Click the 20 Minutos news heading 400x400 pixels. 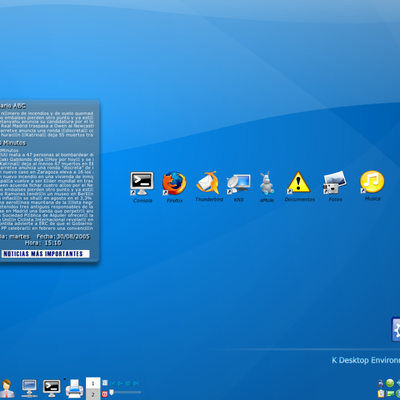point(13,143)
